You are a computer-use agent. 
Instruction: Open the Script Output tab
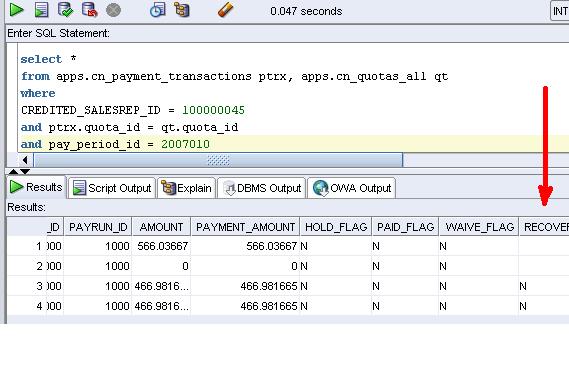pyautogui.click(x=112, y=188)
